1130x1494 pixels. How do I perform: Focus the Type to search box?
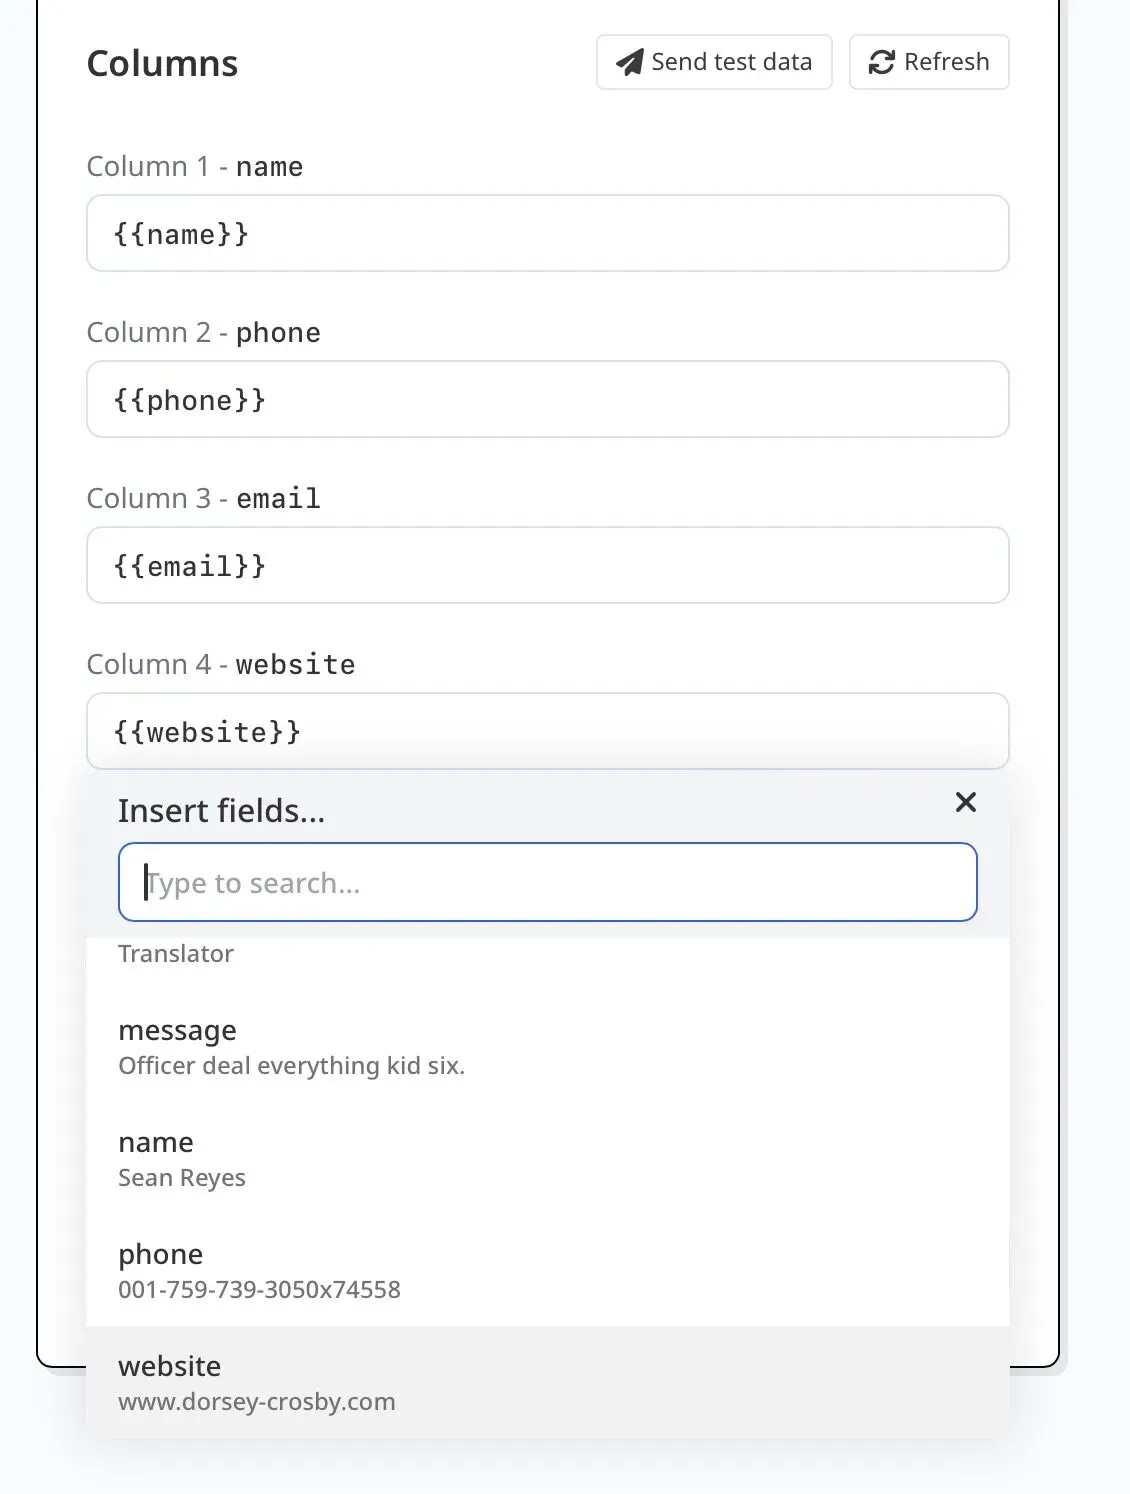point(547,883)
